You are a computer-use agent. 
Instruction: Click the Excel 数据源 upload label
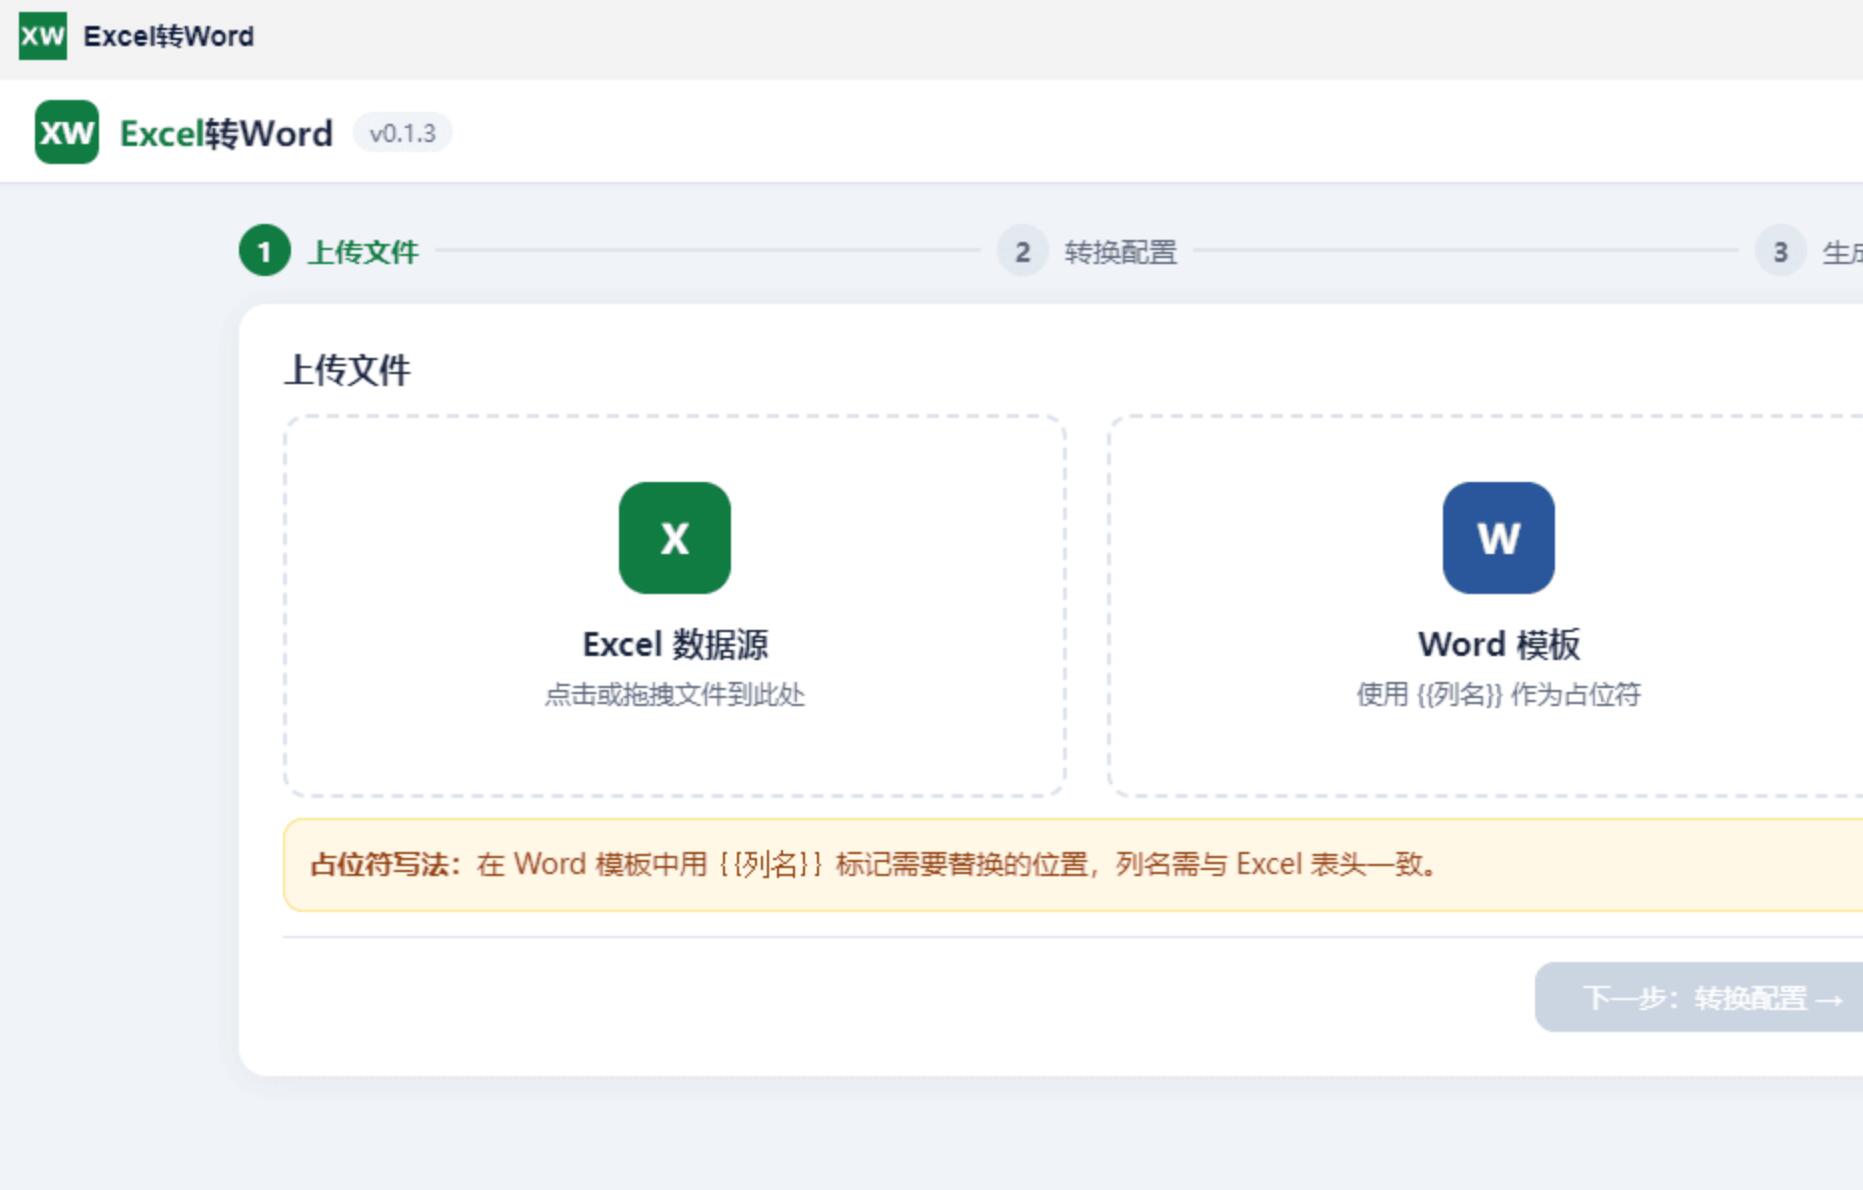tap(675, 645)
